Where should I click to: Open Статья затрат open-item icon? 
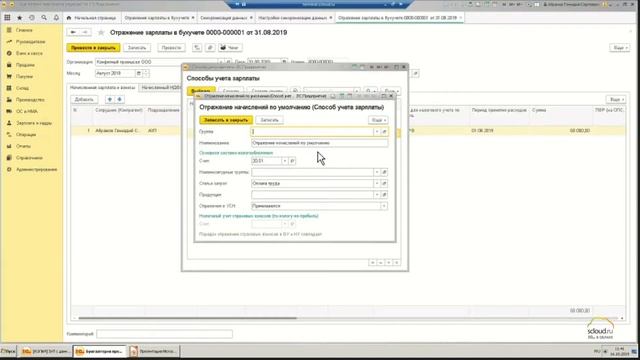[x=384, y=183]
